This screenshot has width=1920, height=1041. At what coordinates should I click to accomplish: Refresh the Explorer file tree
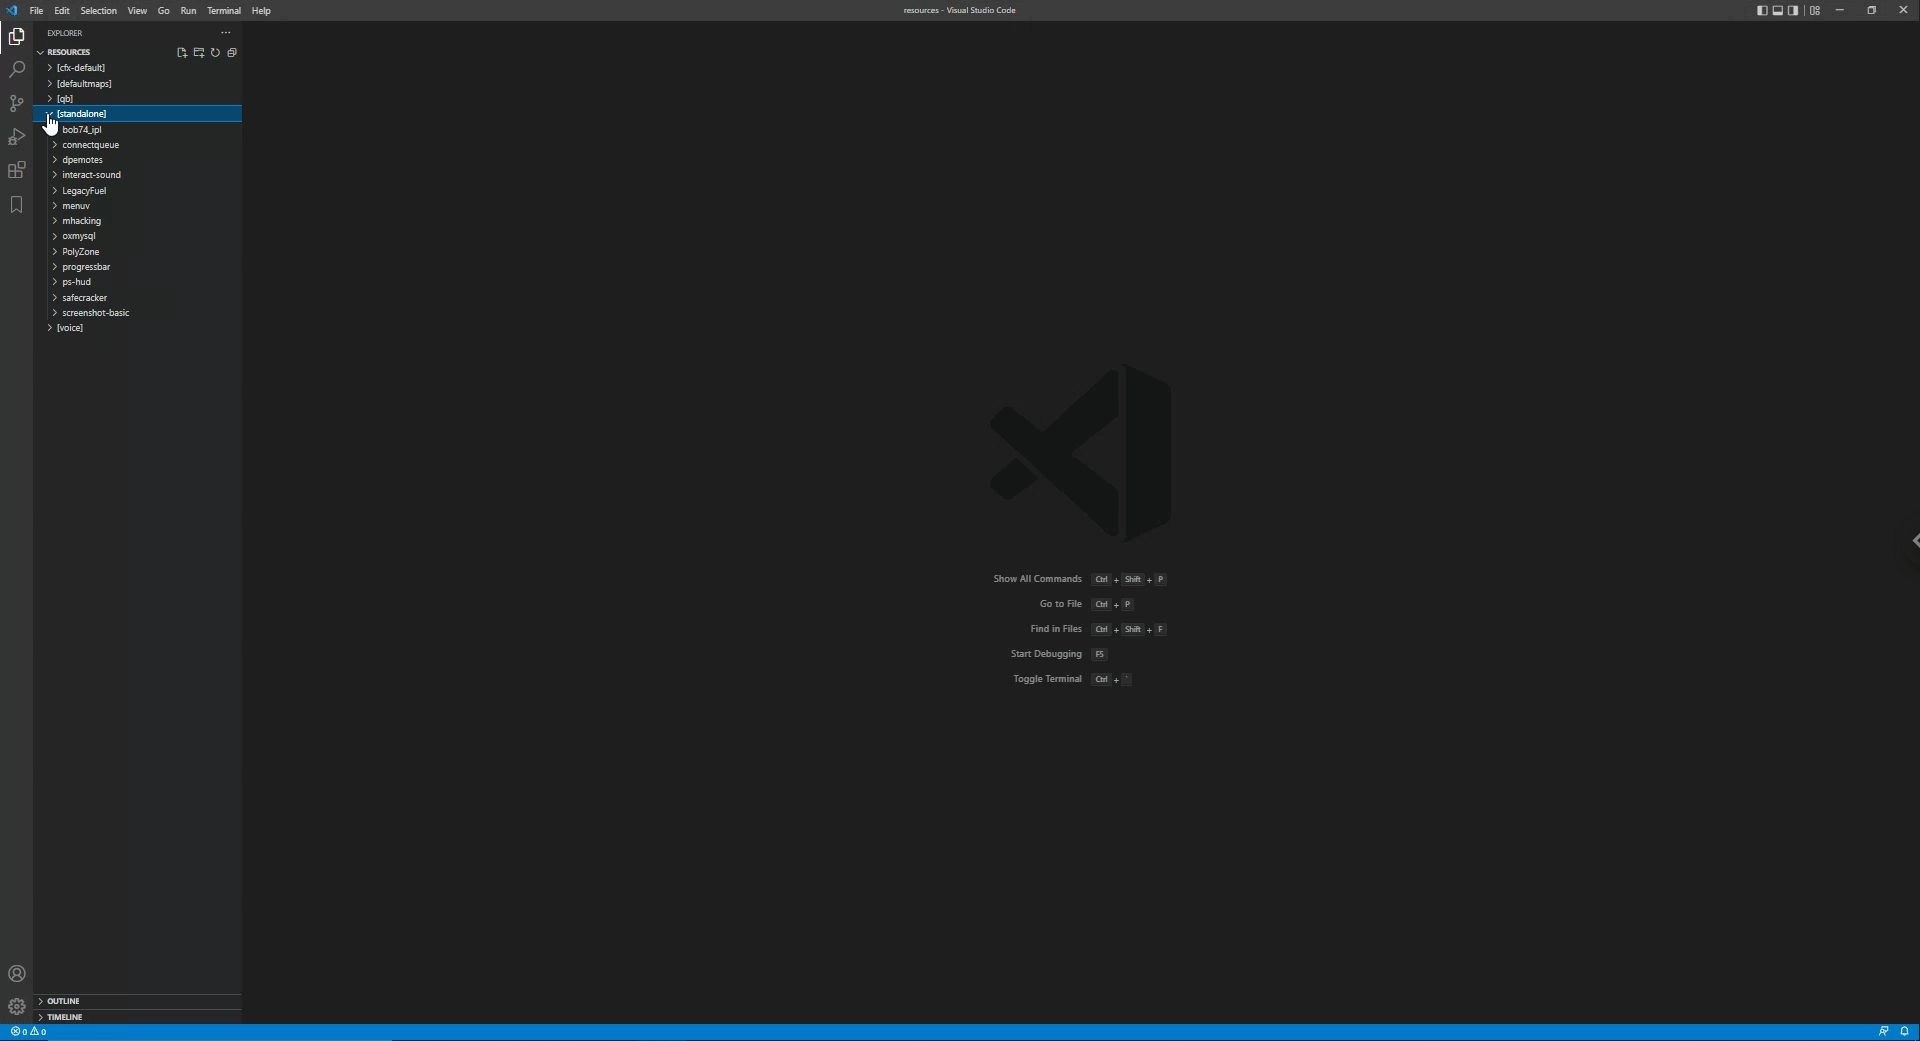point(215,53)
